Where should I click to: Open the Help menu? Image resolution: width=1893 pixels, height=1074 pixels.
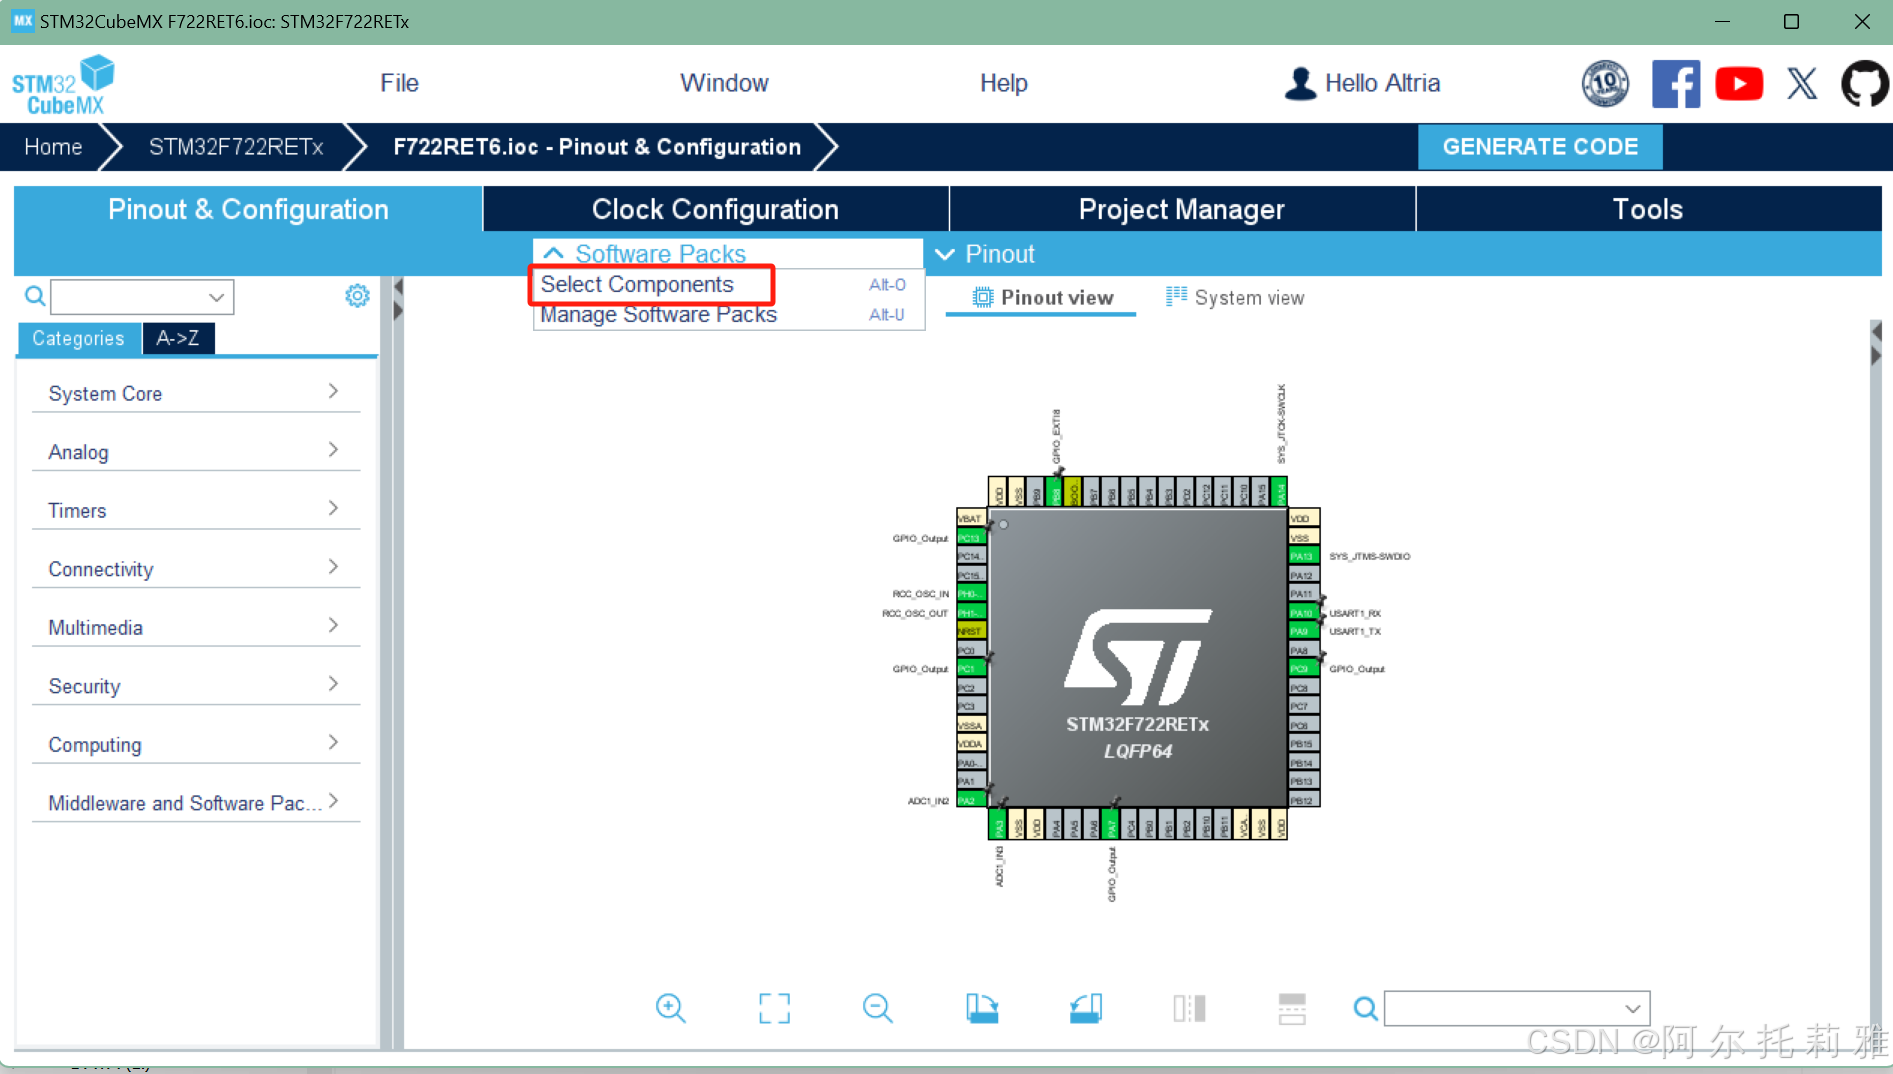(1003, 83)
